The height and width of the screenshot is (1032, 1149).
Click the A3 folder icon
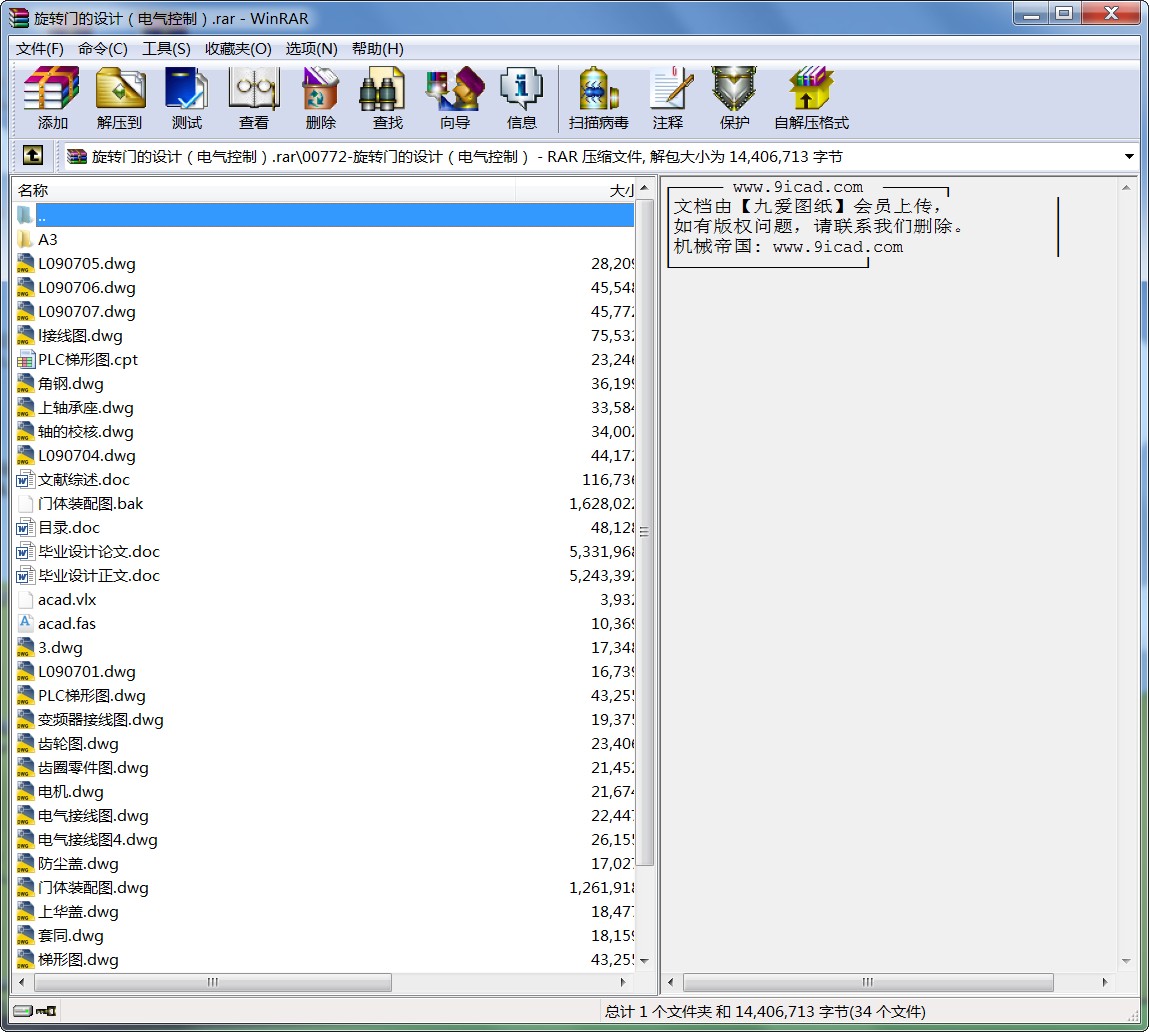(x=25, y=240)
